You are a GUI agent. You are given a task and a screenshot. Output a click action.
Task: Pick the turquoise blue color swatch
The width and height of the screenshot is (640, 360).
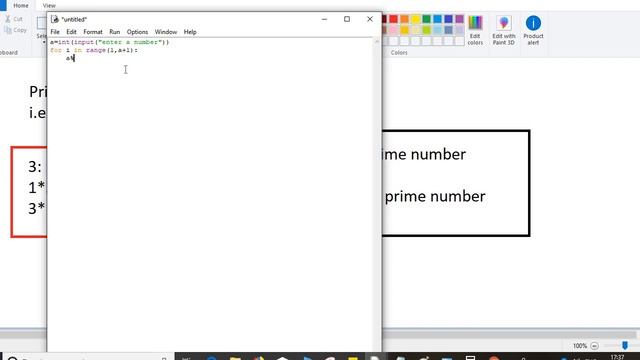coord(438,19)
